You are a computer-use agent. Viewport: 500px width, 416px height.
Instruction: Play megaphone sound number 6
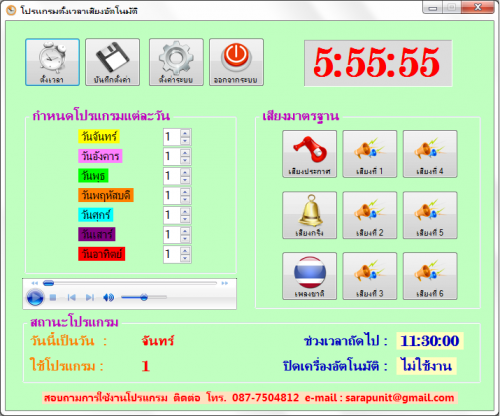click(x=430, y=276)
